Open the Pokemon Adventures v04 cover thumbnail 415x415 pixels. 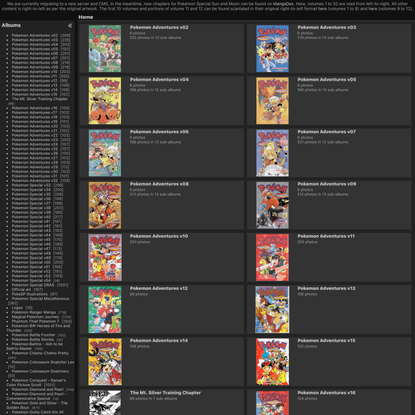point(105,101)
